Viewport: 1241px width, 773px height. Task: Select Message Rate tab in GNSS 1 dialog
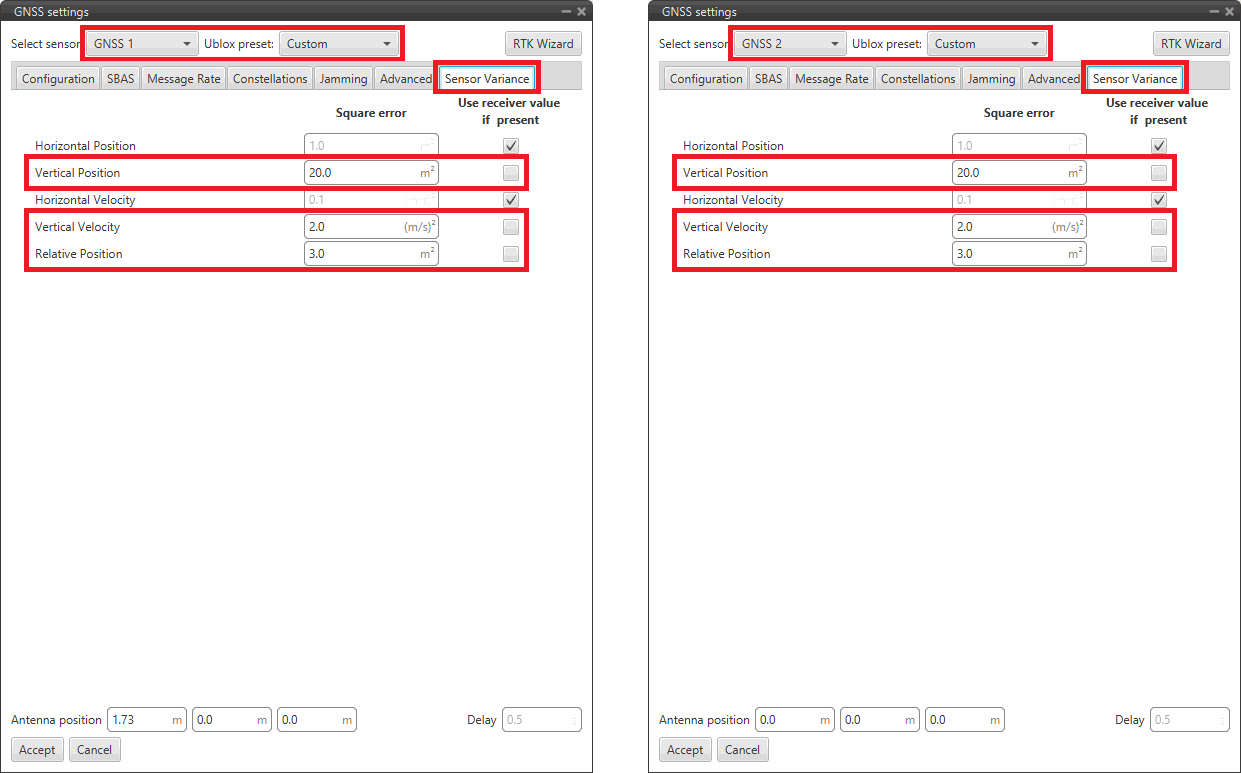point(184,79)
